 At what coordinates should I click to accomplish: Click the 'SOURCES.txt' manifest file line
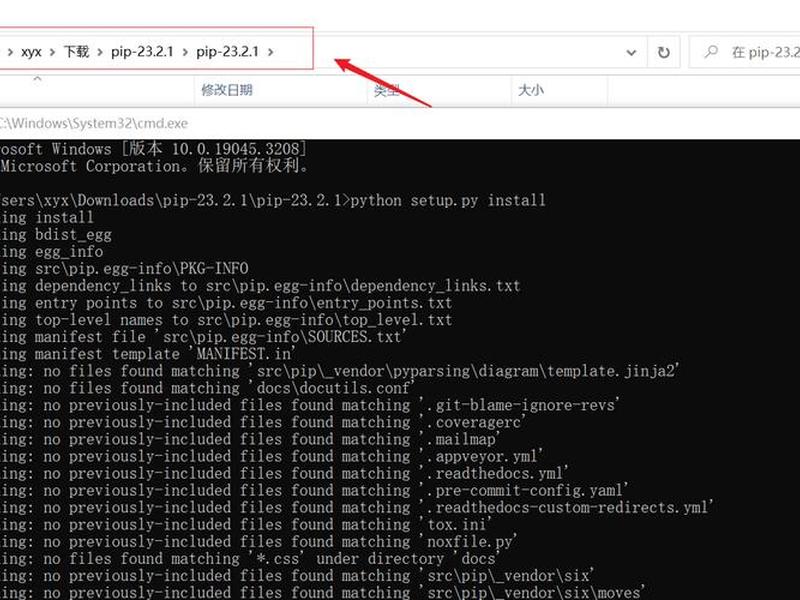click(203, 337)
